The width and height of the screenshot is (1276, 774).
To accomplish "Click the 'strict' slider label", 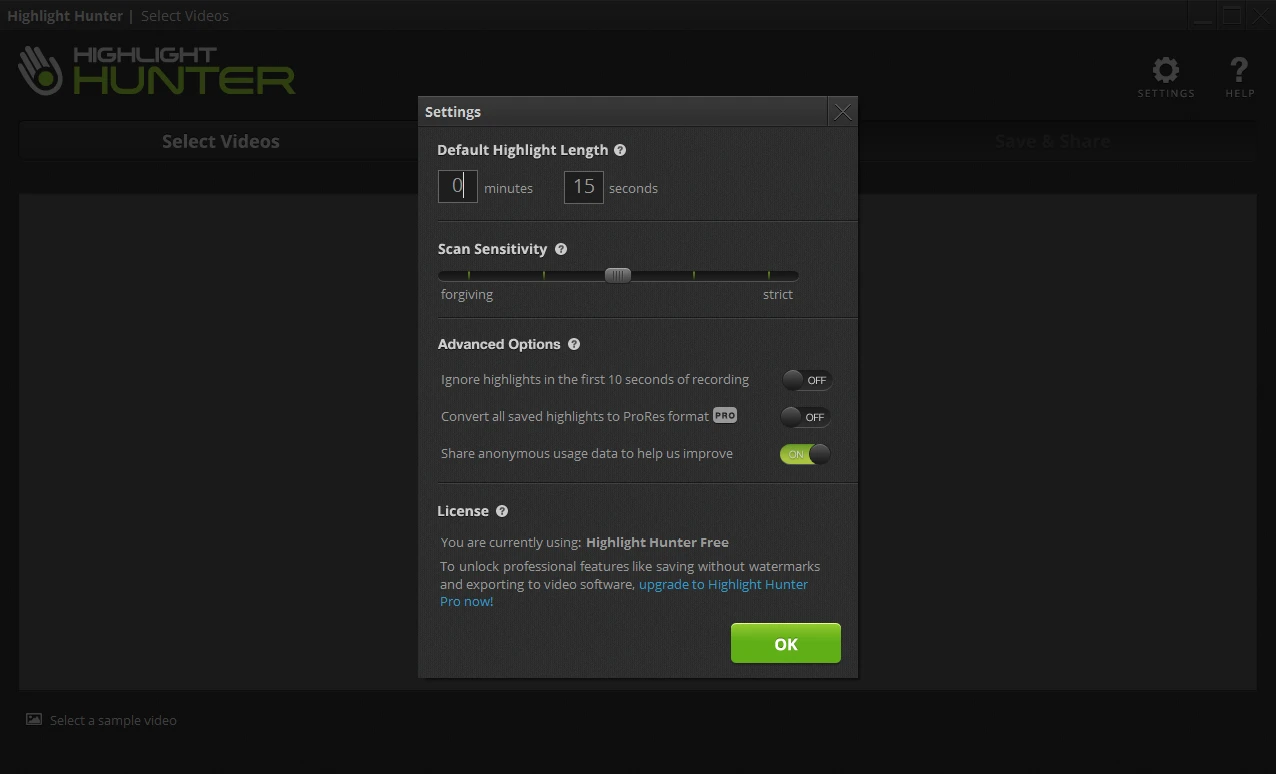I will coord(778,294).
